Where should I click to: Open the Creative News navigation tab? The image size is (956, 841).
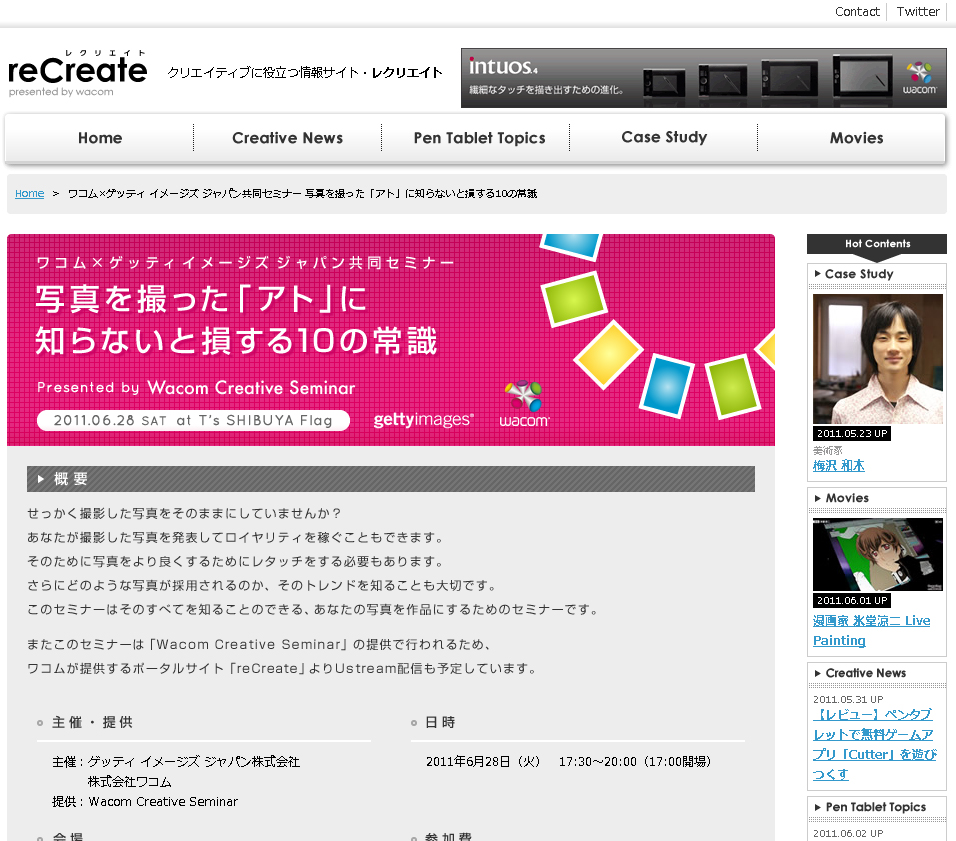coord(287,138)
